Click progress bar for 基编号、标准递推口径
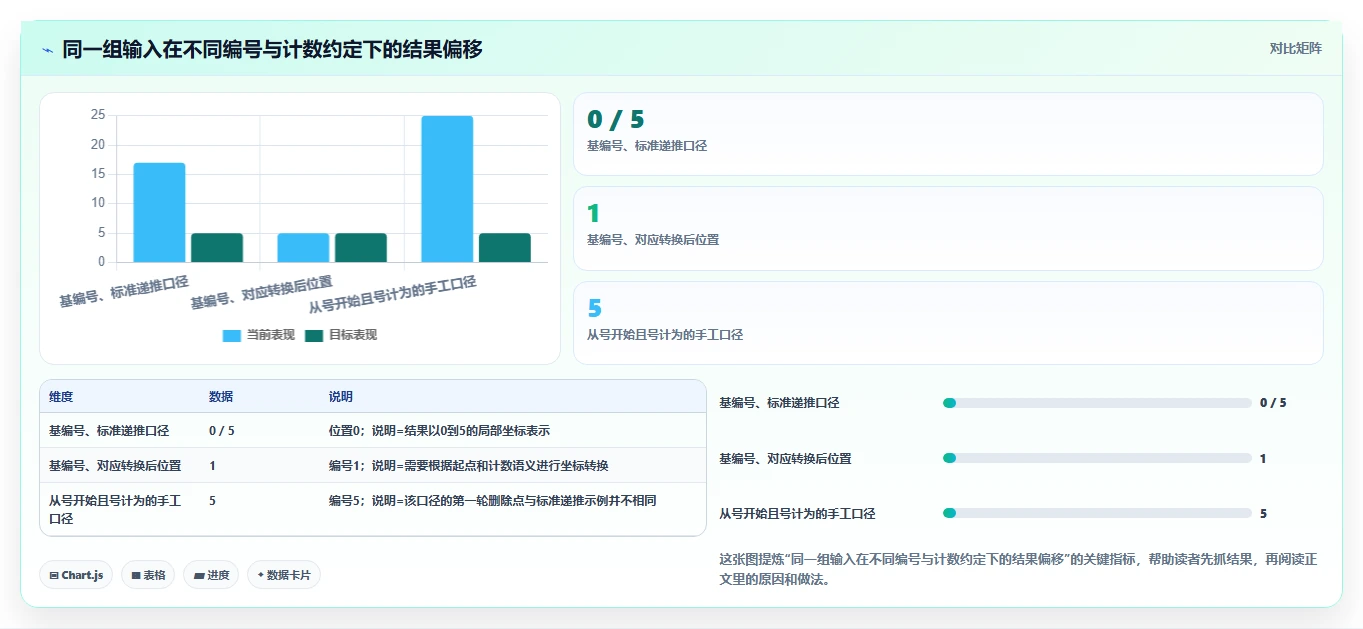The image size is (1363, 629). pos(1097,403)
